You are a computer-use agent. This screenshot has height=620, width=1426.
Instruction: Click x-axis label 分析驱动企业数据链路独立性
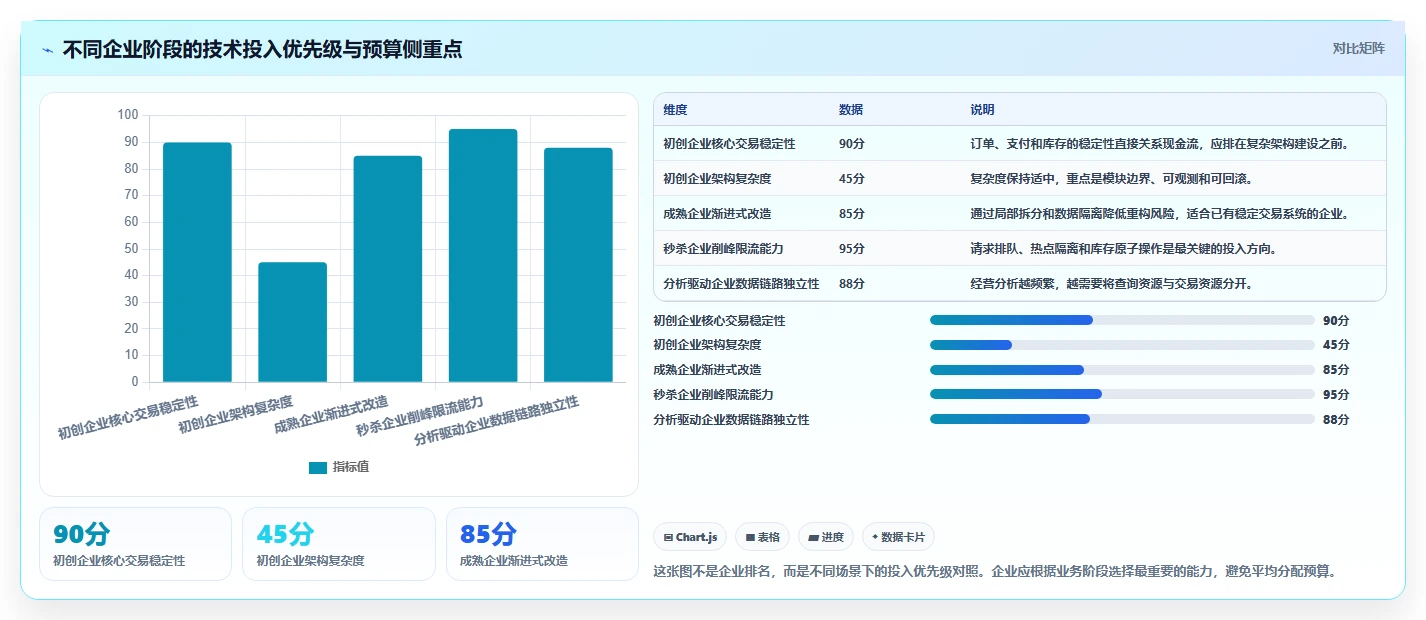[497, 421]
